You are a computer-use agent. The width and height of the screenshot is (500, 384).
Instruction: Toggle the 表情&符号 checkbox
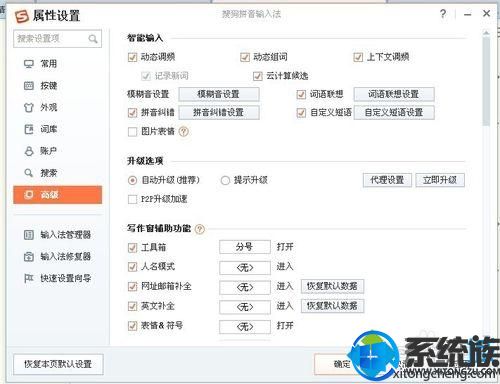pos(132,325)
